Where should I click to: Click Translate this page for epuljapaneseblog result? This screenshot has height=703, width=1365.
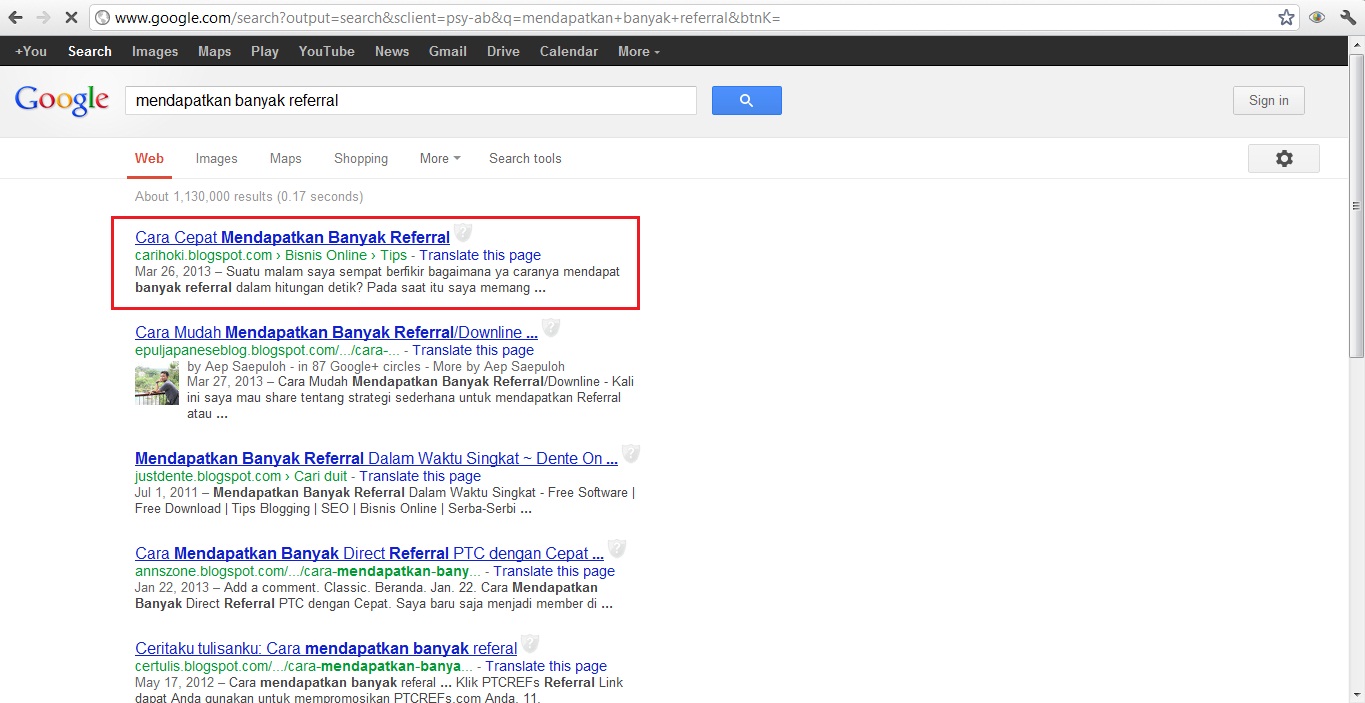tap(473, 350)
